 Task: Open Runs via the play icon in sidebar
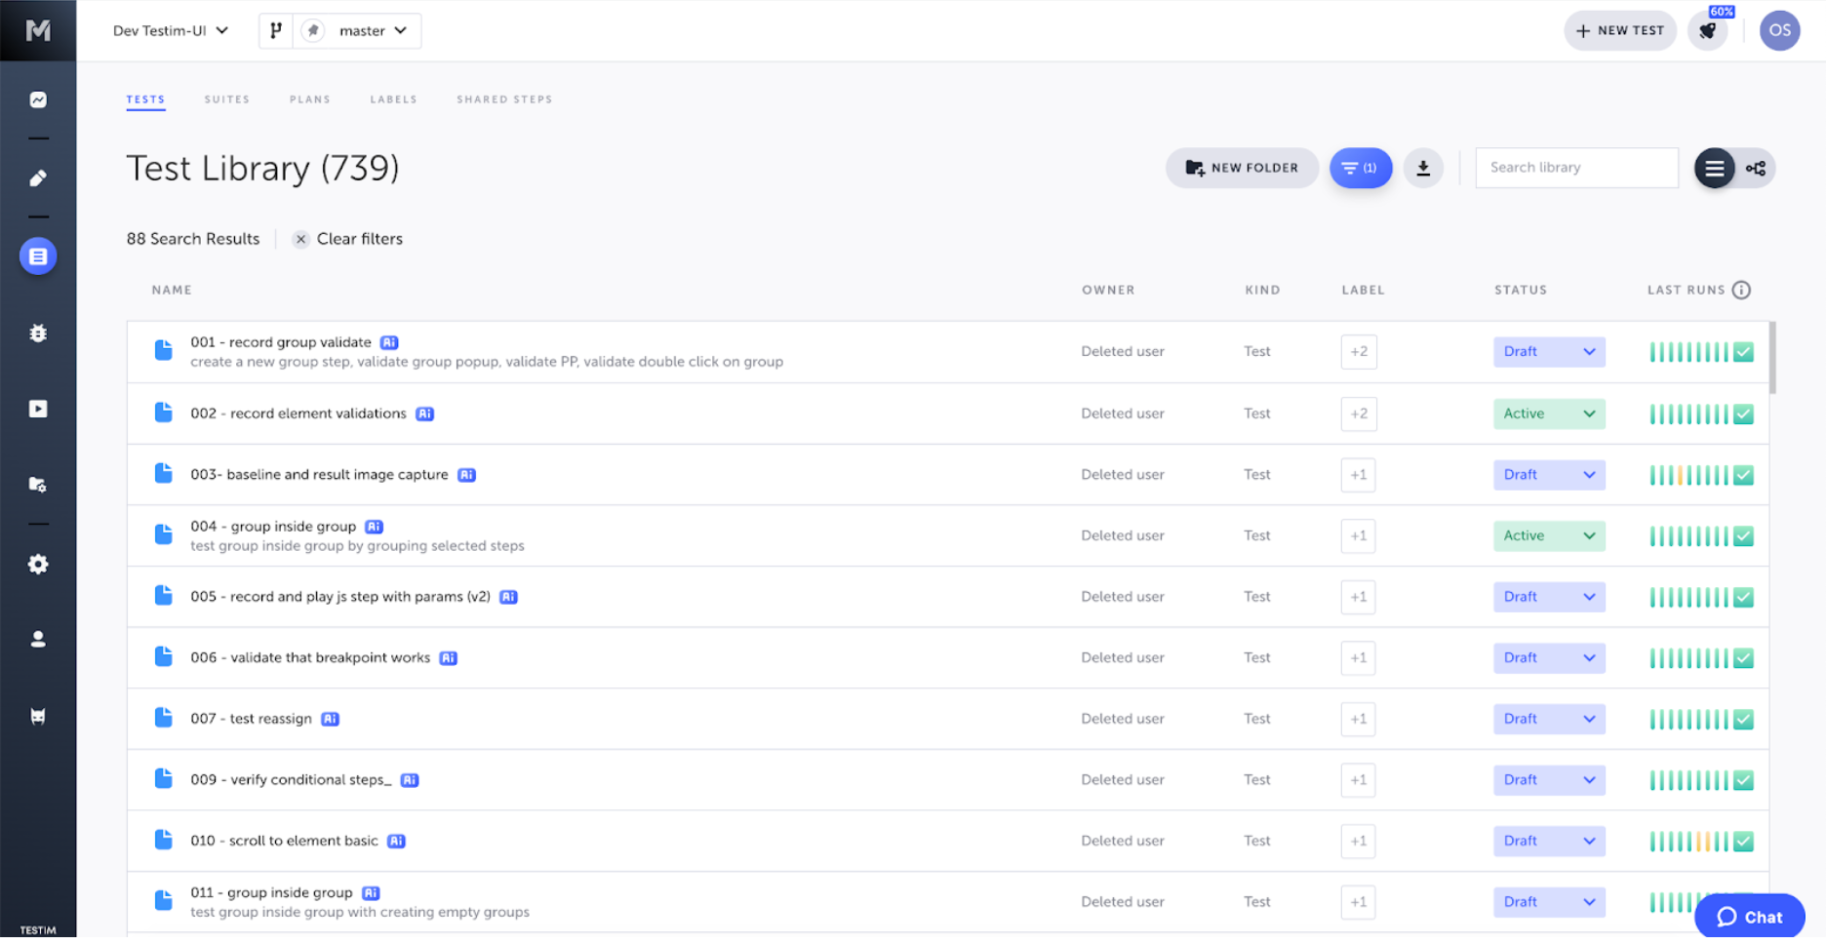(38, 408)
